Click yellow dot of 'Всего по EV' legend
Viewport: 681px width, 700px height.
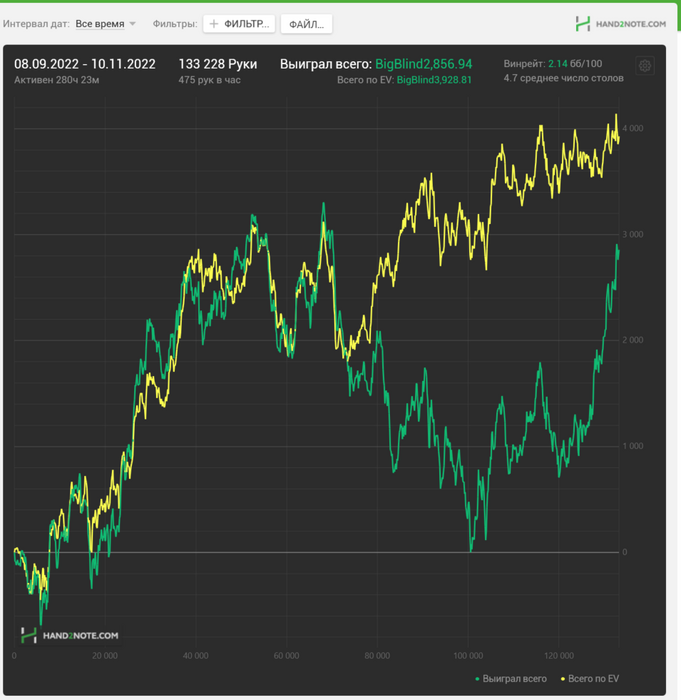(562, 680)
